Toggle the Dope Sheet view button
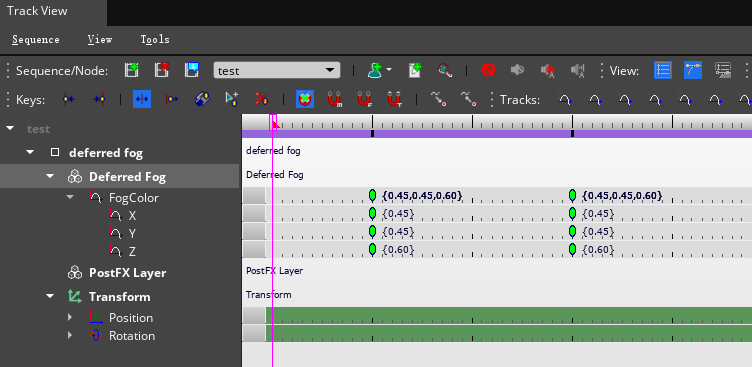 point(663,71)
